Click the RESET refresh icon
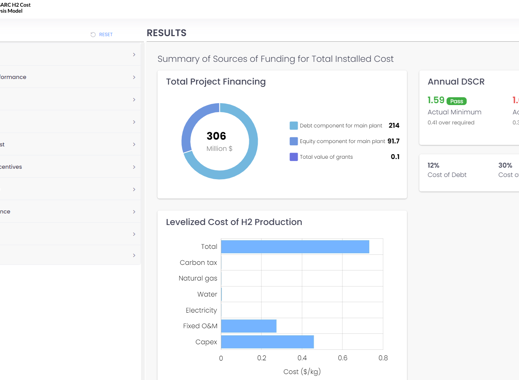Viewport: 519px width, 380px height. pos(93,34)
